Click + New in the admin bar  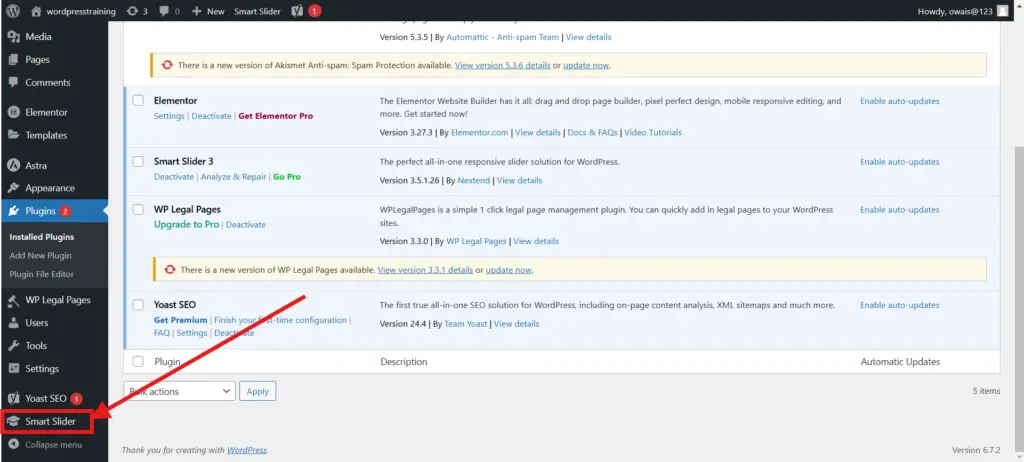click(208, 11)
